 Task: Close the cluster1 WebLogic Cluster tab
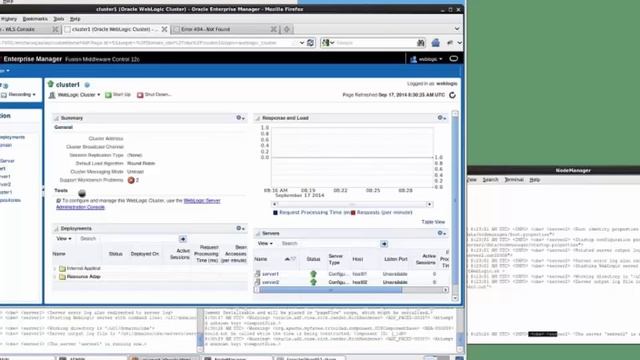click(164, 29)
